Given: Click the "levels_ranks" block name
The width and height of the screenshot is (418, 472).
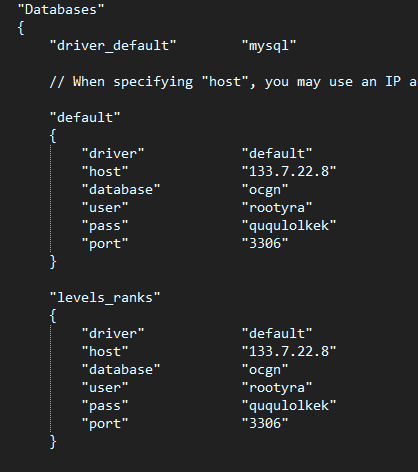Looking at the screenshot, I should click(x=105, y=297).
